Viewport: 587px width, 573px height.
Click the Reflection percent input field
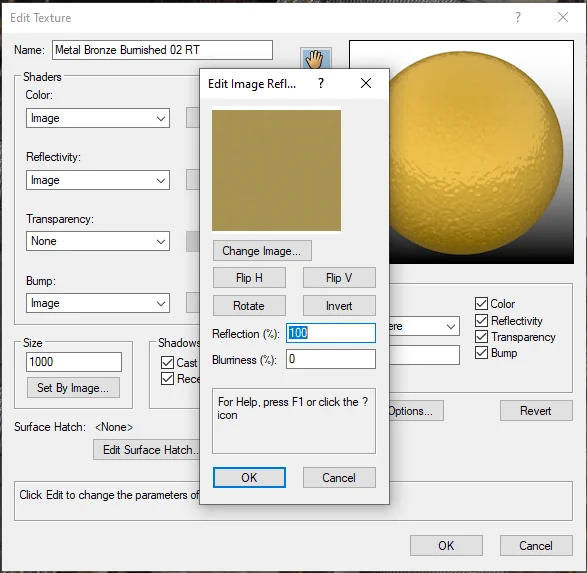point(331,333)
